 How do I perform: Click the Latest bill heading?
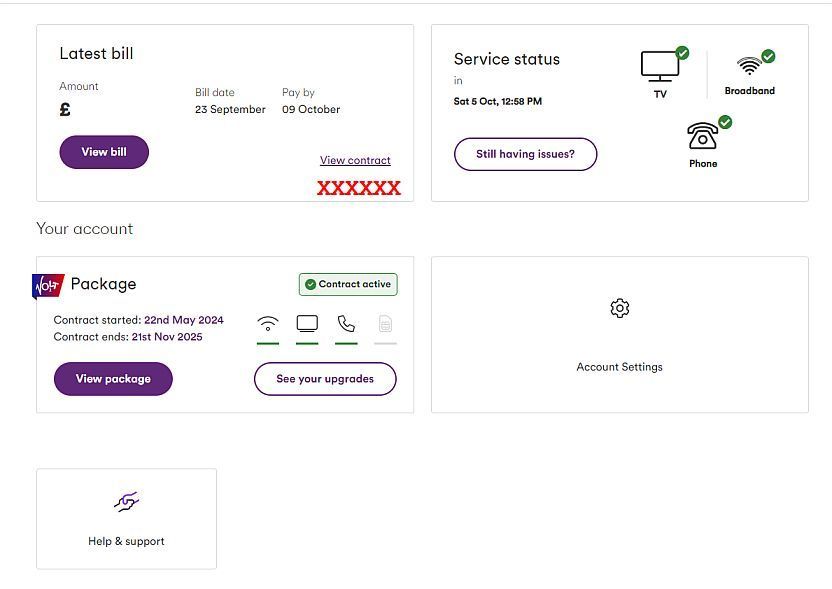(x=97, y=54)
